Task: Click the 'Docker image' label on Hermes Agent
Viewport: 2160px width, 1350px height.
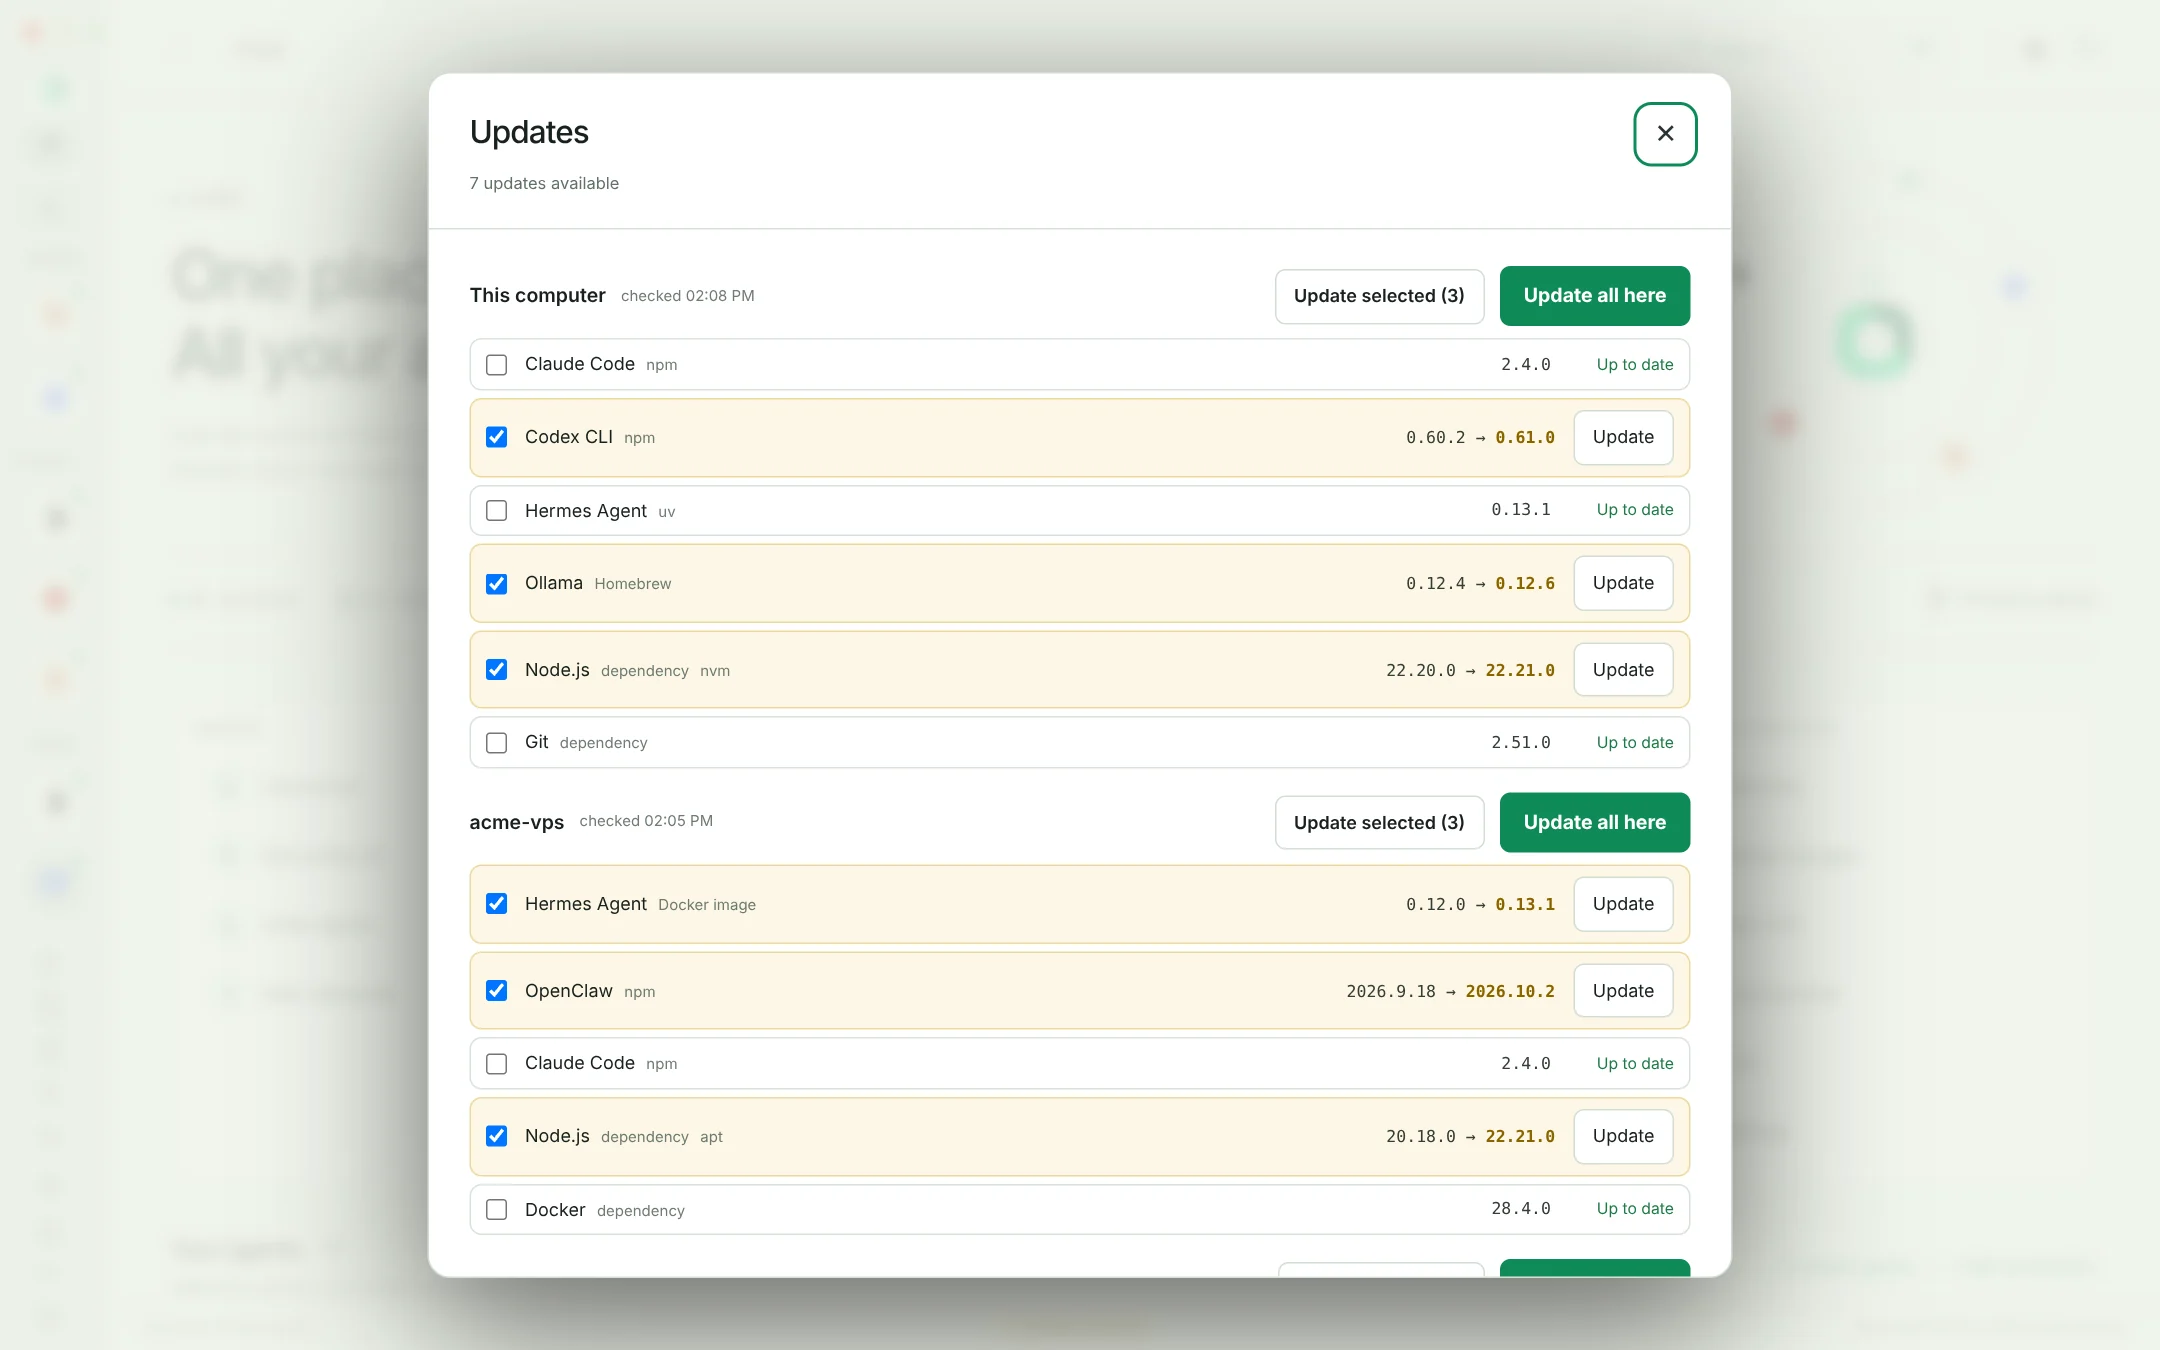Action: coord(706,905)
